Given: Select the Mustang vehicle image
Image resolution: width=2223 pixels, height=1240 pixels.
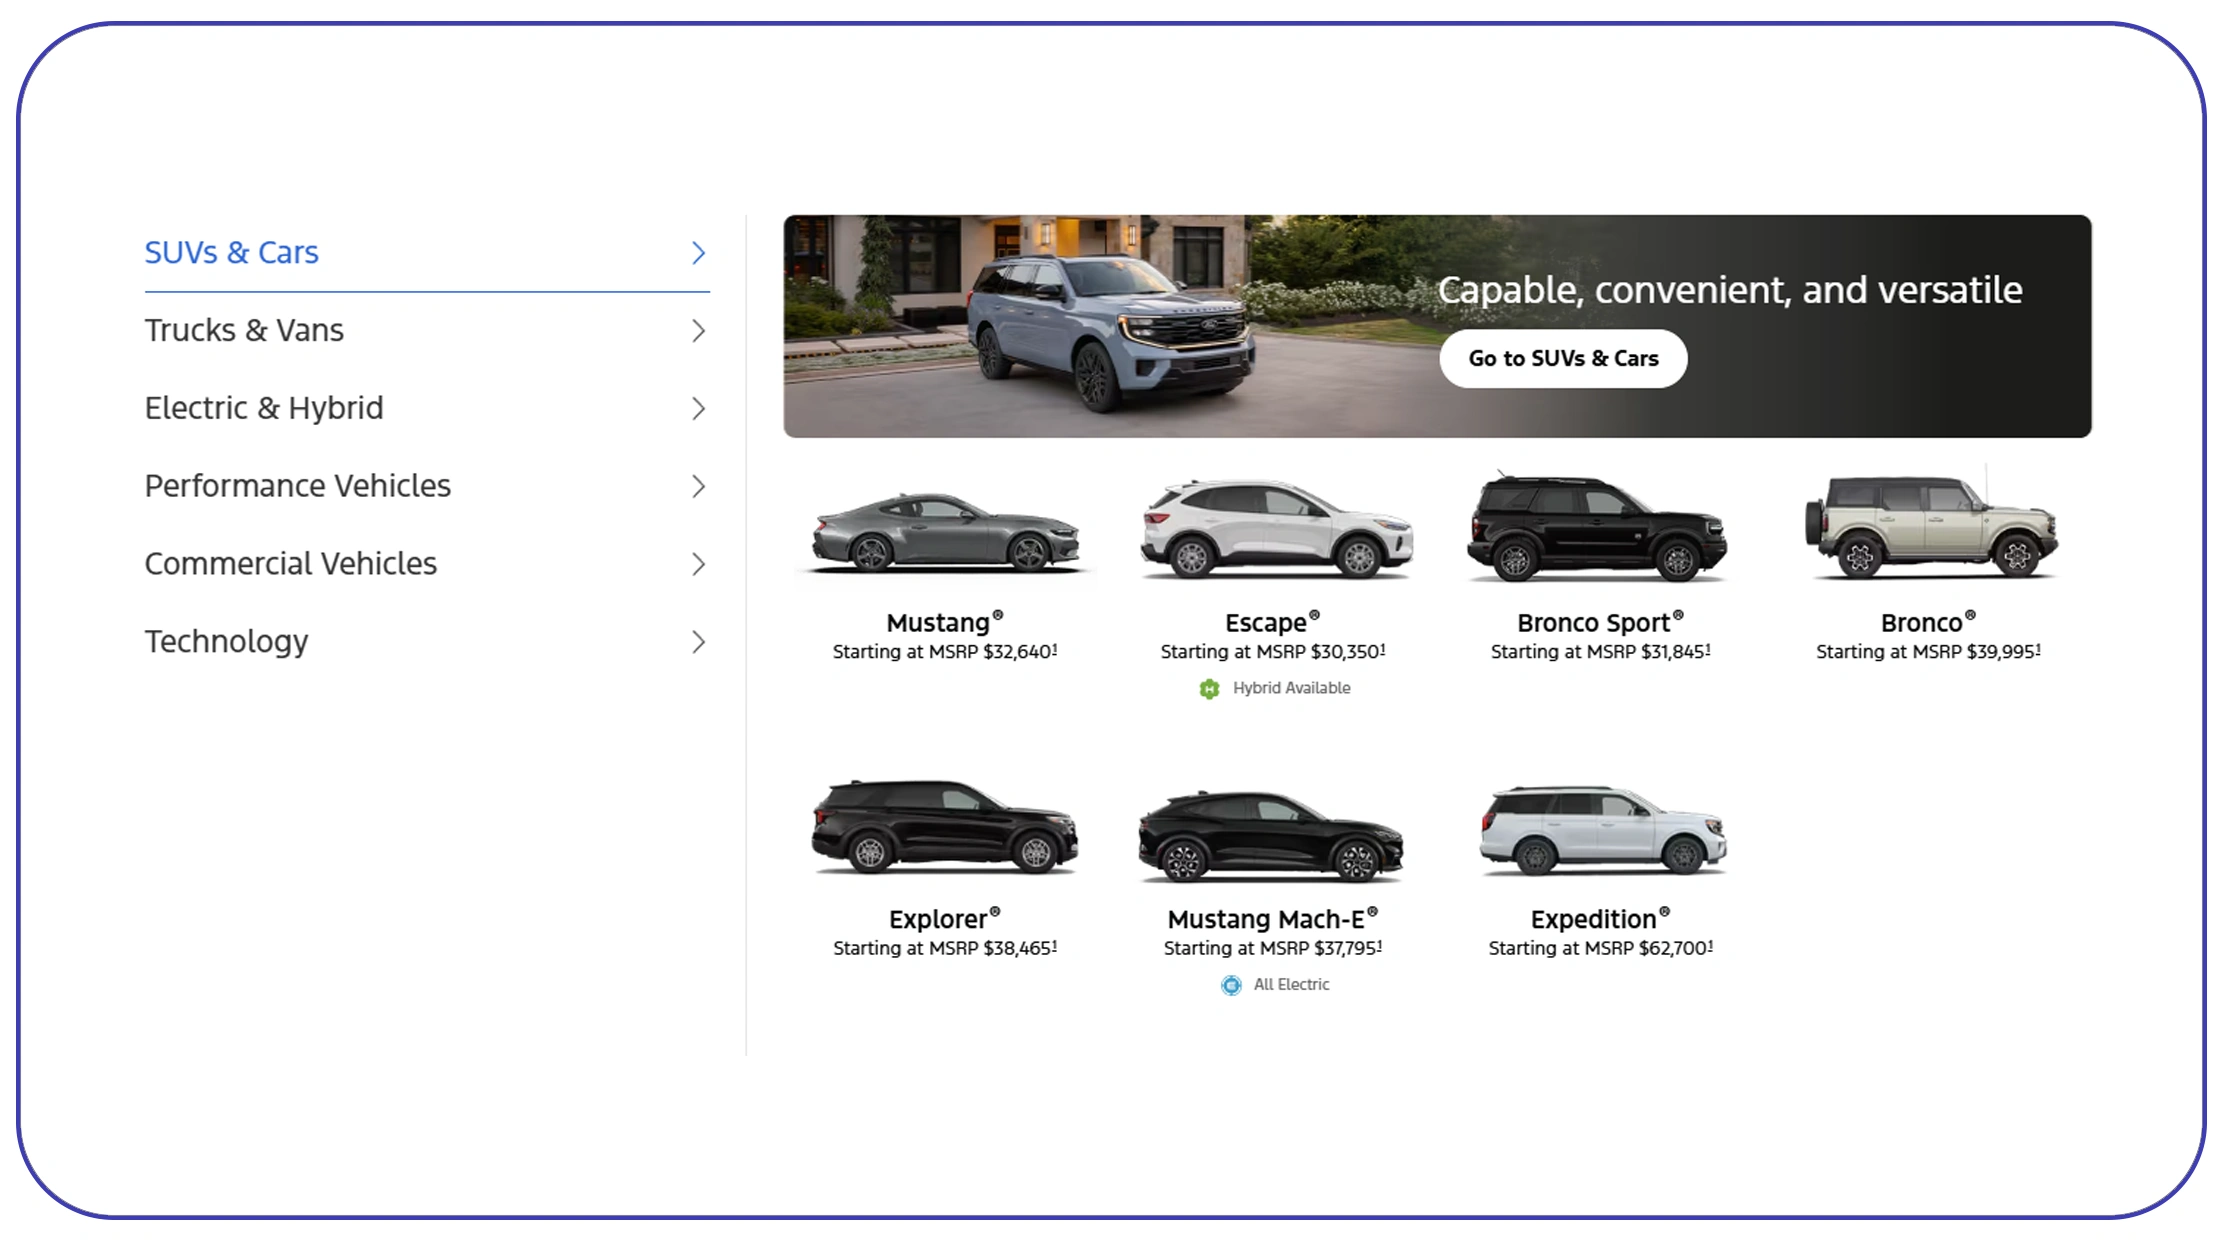Looking at the screenshot, I should (943, 535).
